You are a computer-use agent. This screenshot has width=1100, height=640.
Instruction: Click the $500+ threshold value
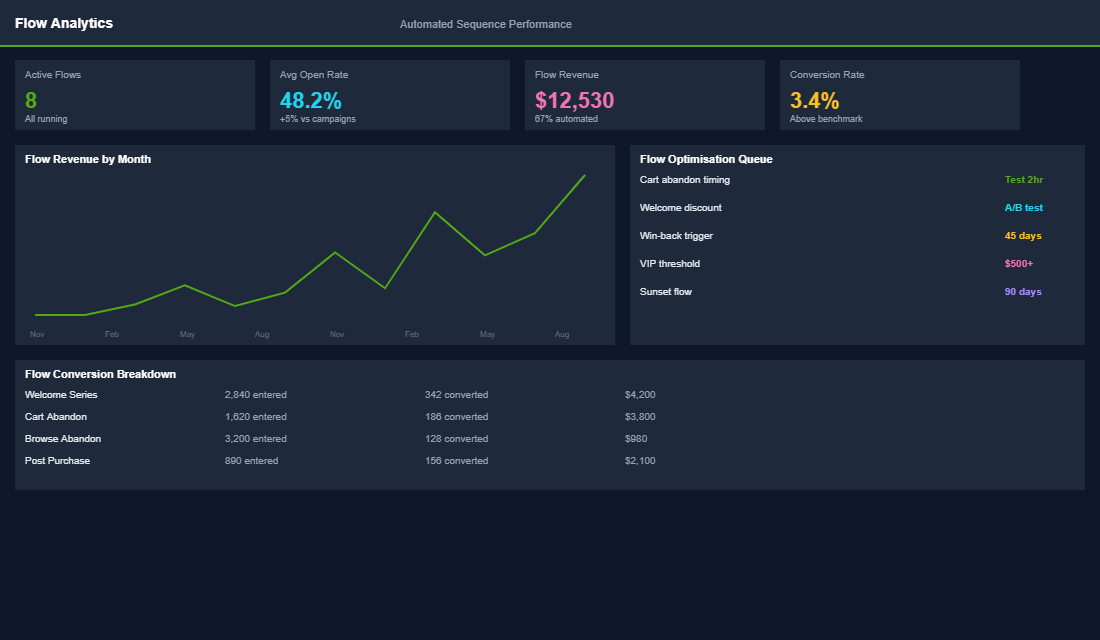pyautogui.click(x=1019, y=264)
